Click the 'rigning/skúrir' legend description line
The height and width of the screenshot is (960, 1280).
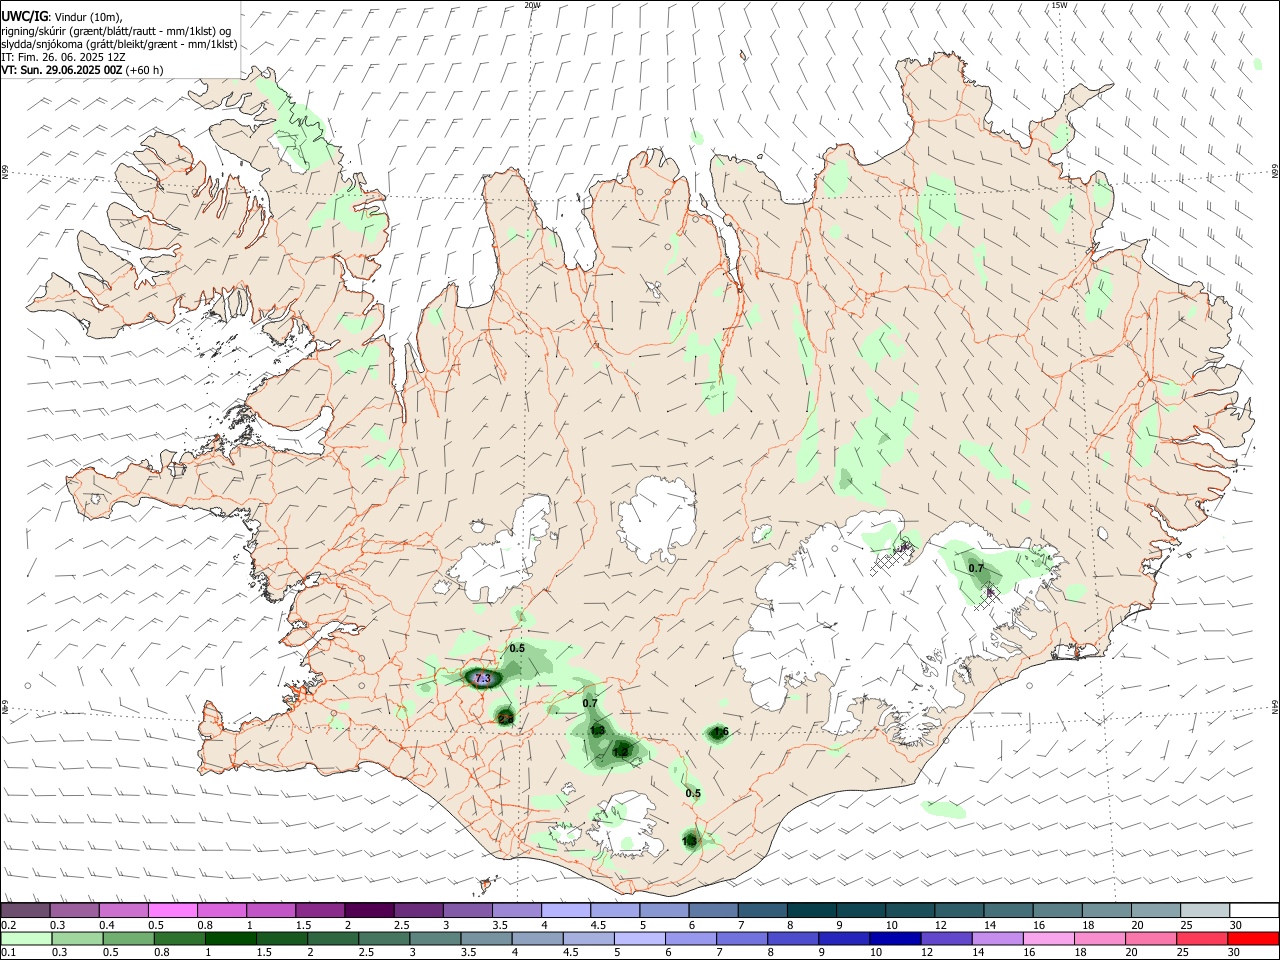(116, 30)
